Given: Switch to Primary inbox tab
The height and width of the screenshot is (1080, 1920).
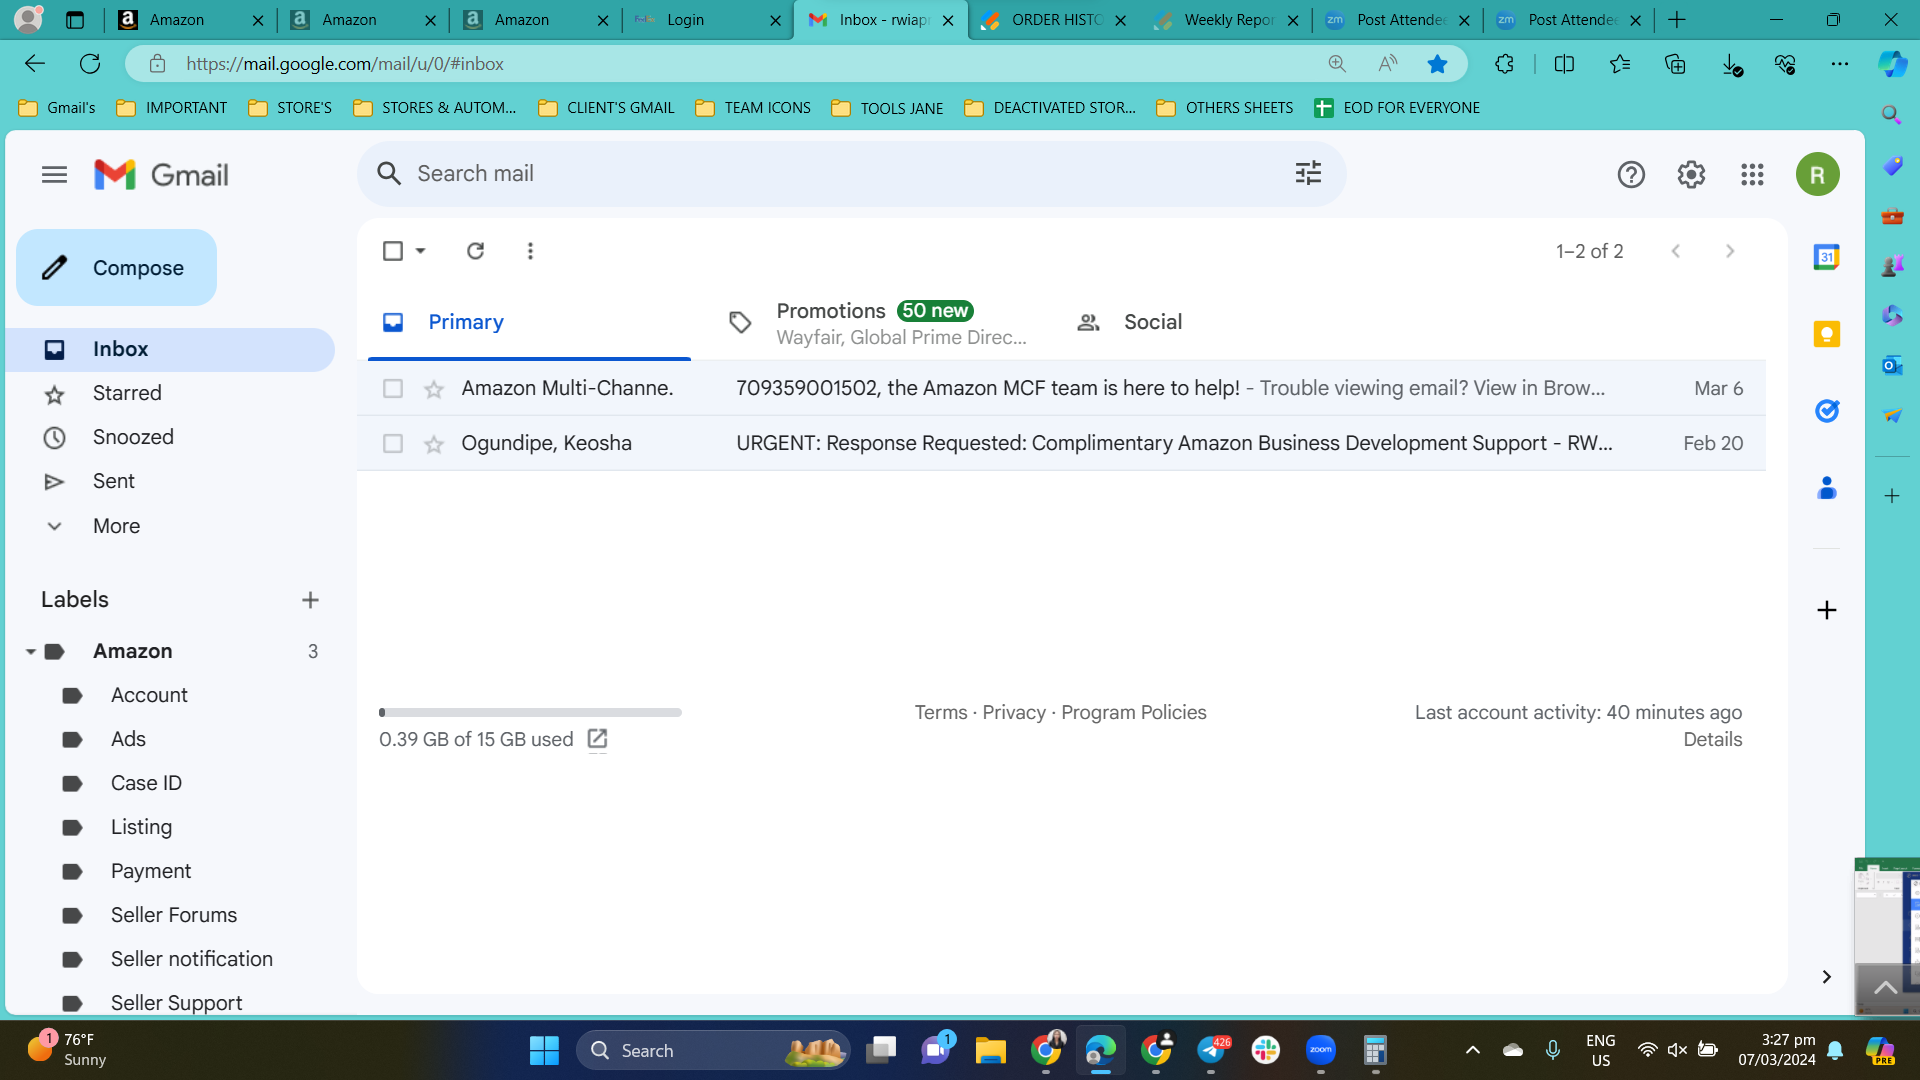Looking at the screenshot, I should pyautogui.click(x=529, y=322).
